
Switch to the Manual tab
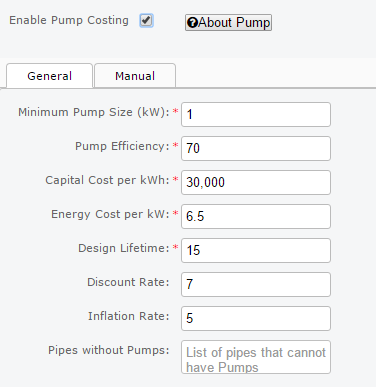[135, 76]
